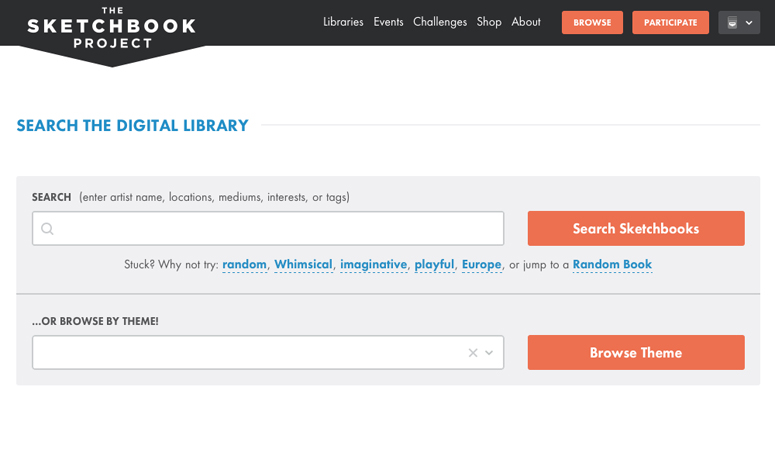Click the magnifying glass search icon
The height and width of the screenshot is (449, 775).
[47, 229]
